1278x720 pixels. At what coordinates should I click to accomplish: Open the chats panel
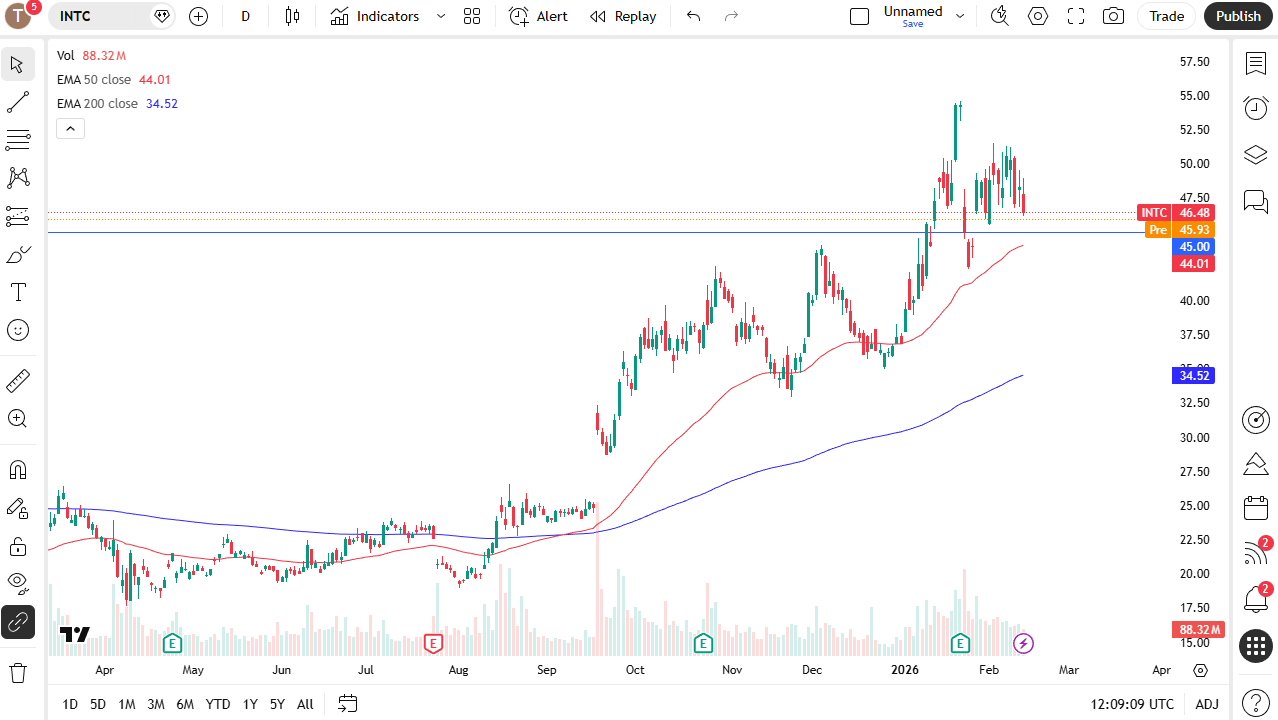[1256, 201]
